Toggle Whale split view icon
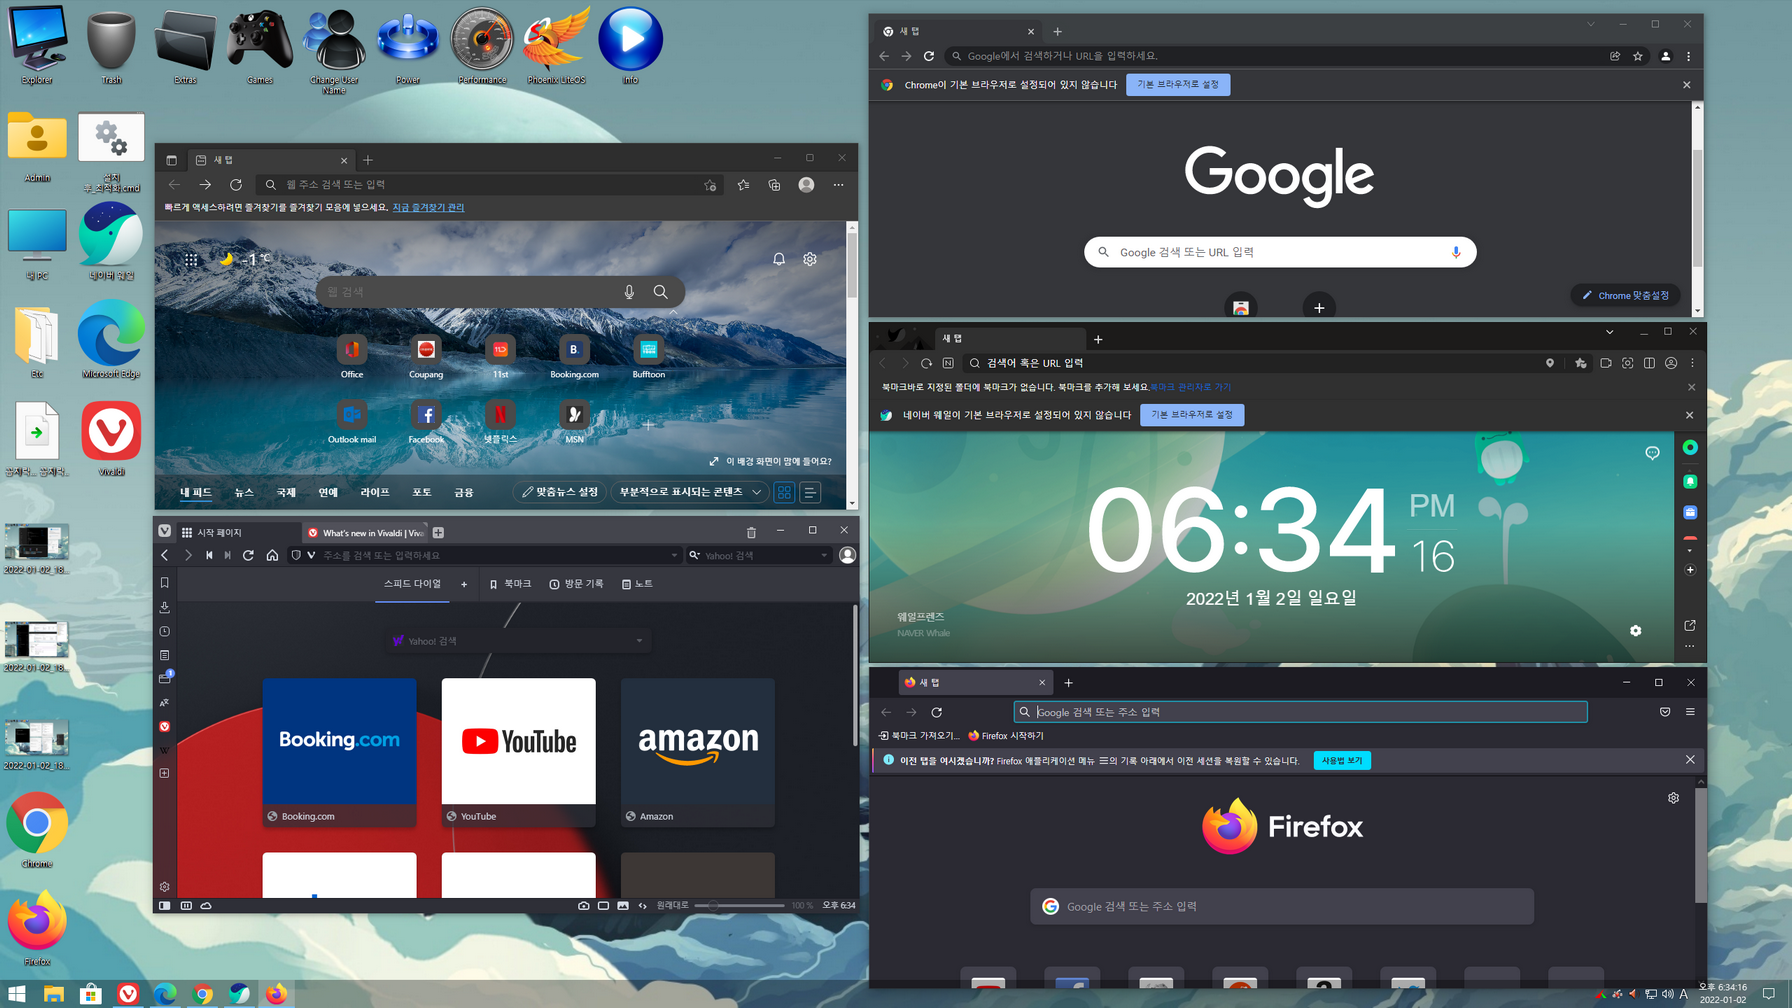This screenshot has width=1792, height=1008. [1649, 363]
